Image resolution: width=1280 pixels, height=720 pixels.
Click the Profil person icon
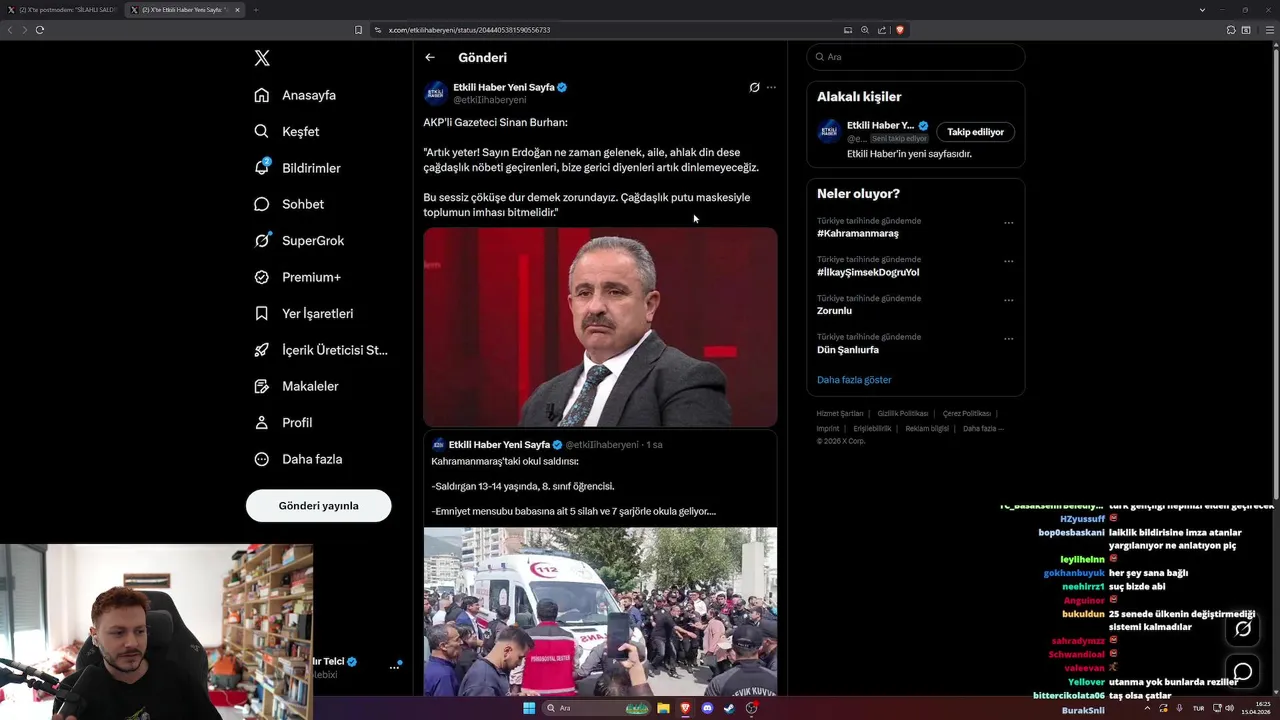(262, 422)
